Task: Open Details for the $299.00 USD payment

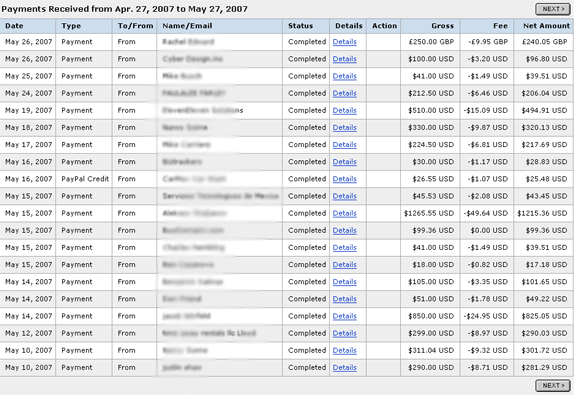Action: tap(344, 333)
